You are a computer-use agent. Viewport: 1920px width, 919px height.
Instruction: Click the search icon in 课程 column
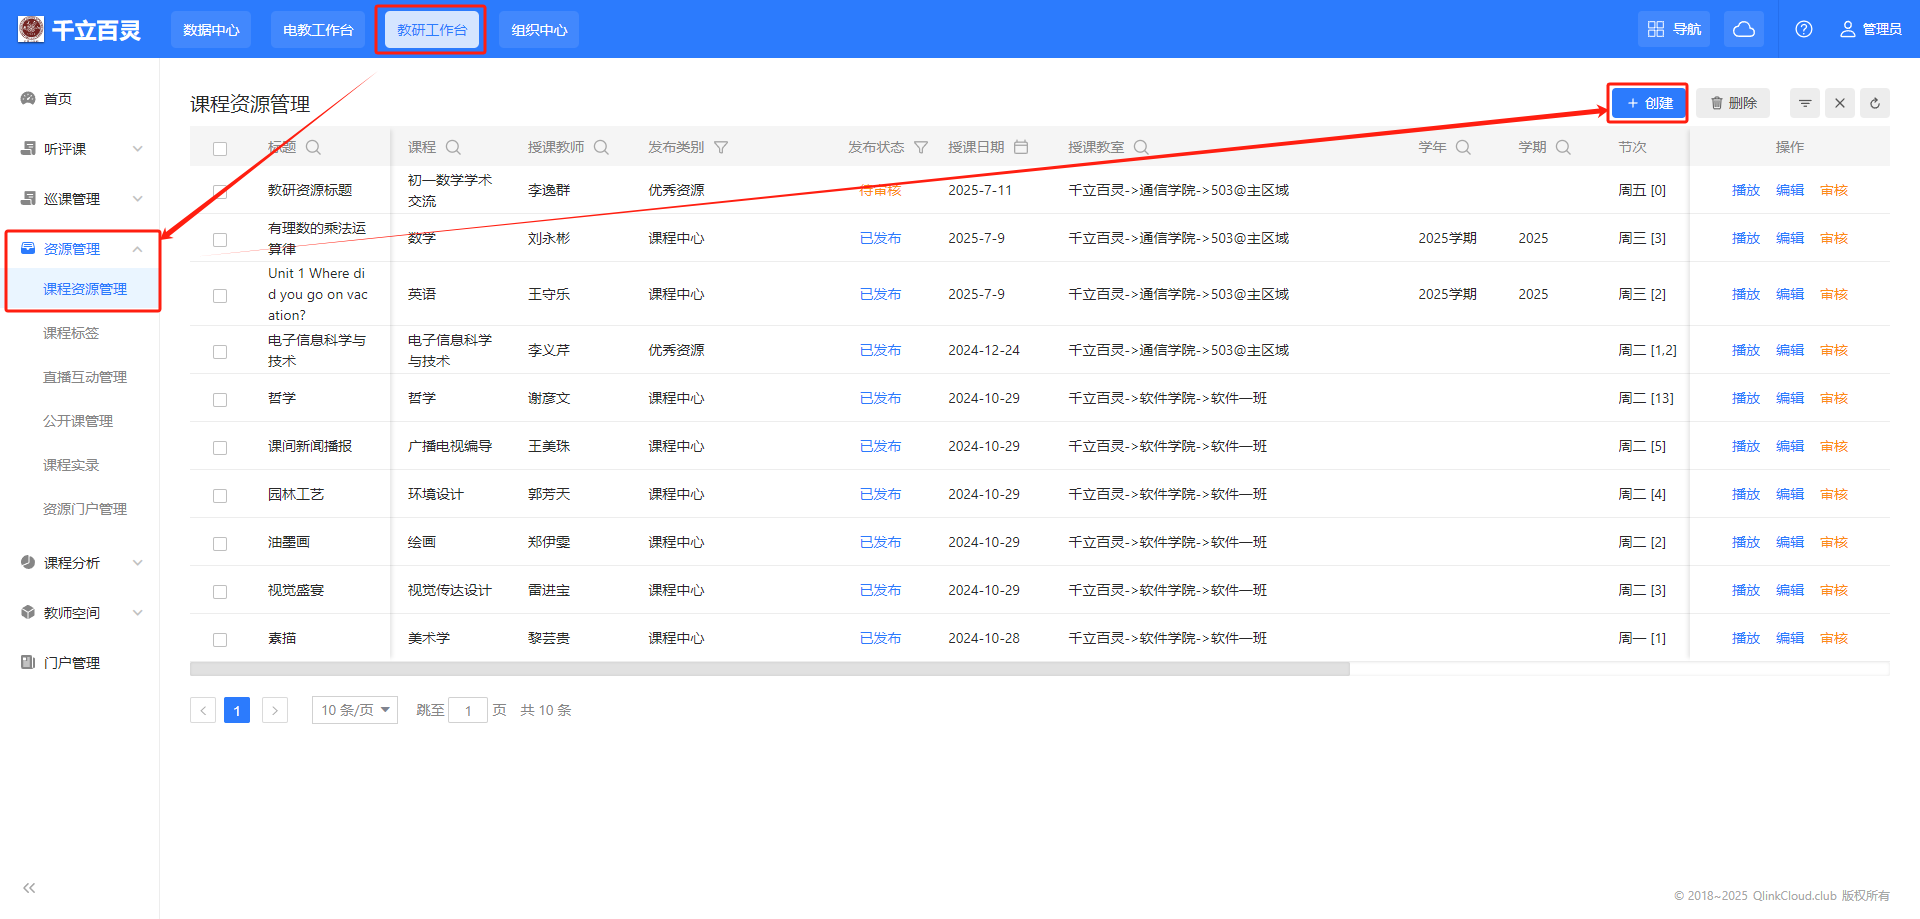453,147
